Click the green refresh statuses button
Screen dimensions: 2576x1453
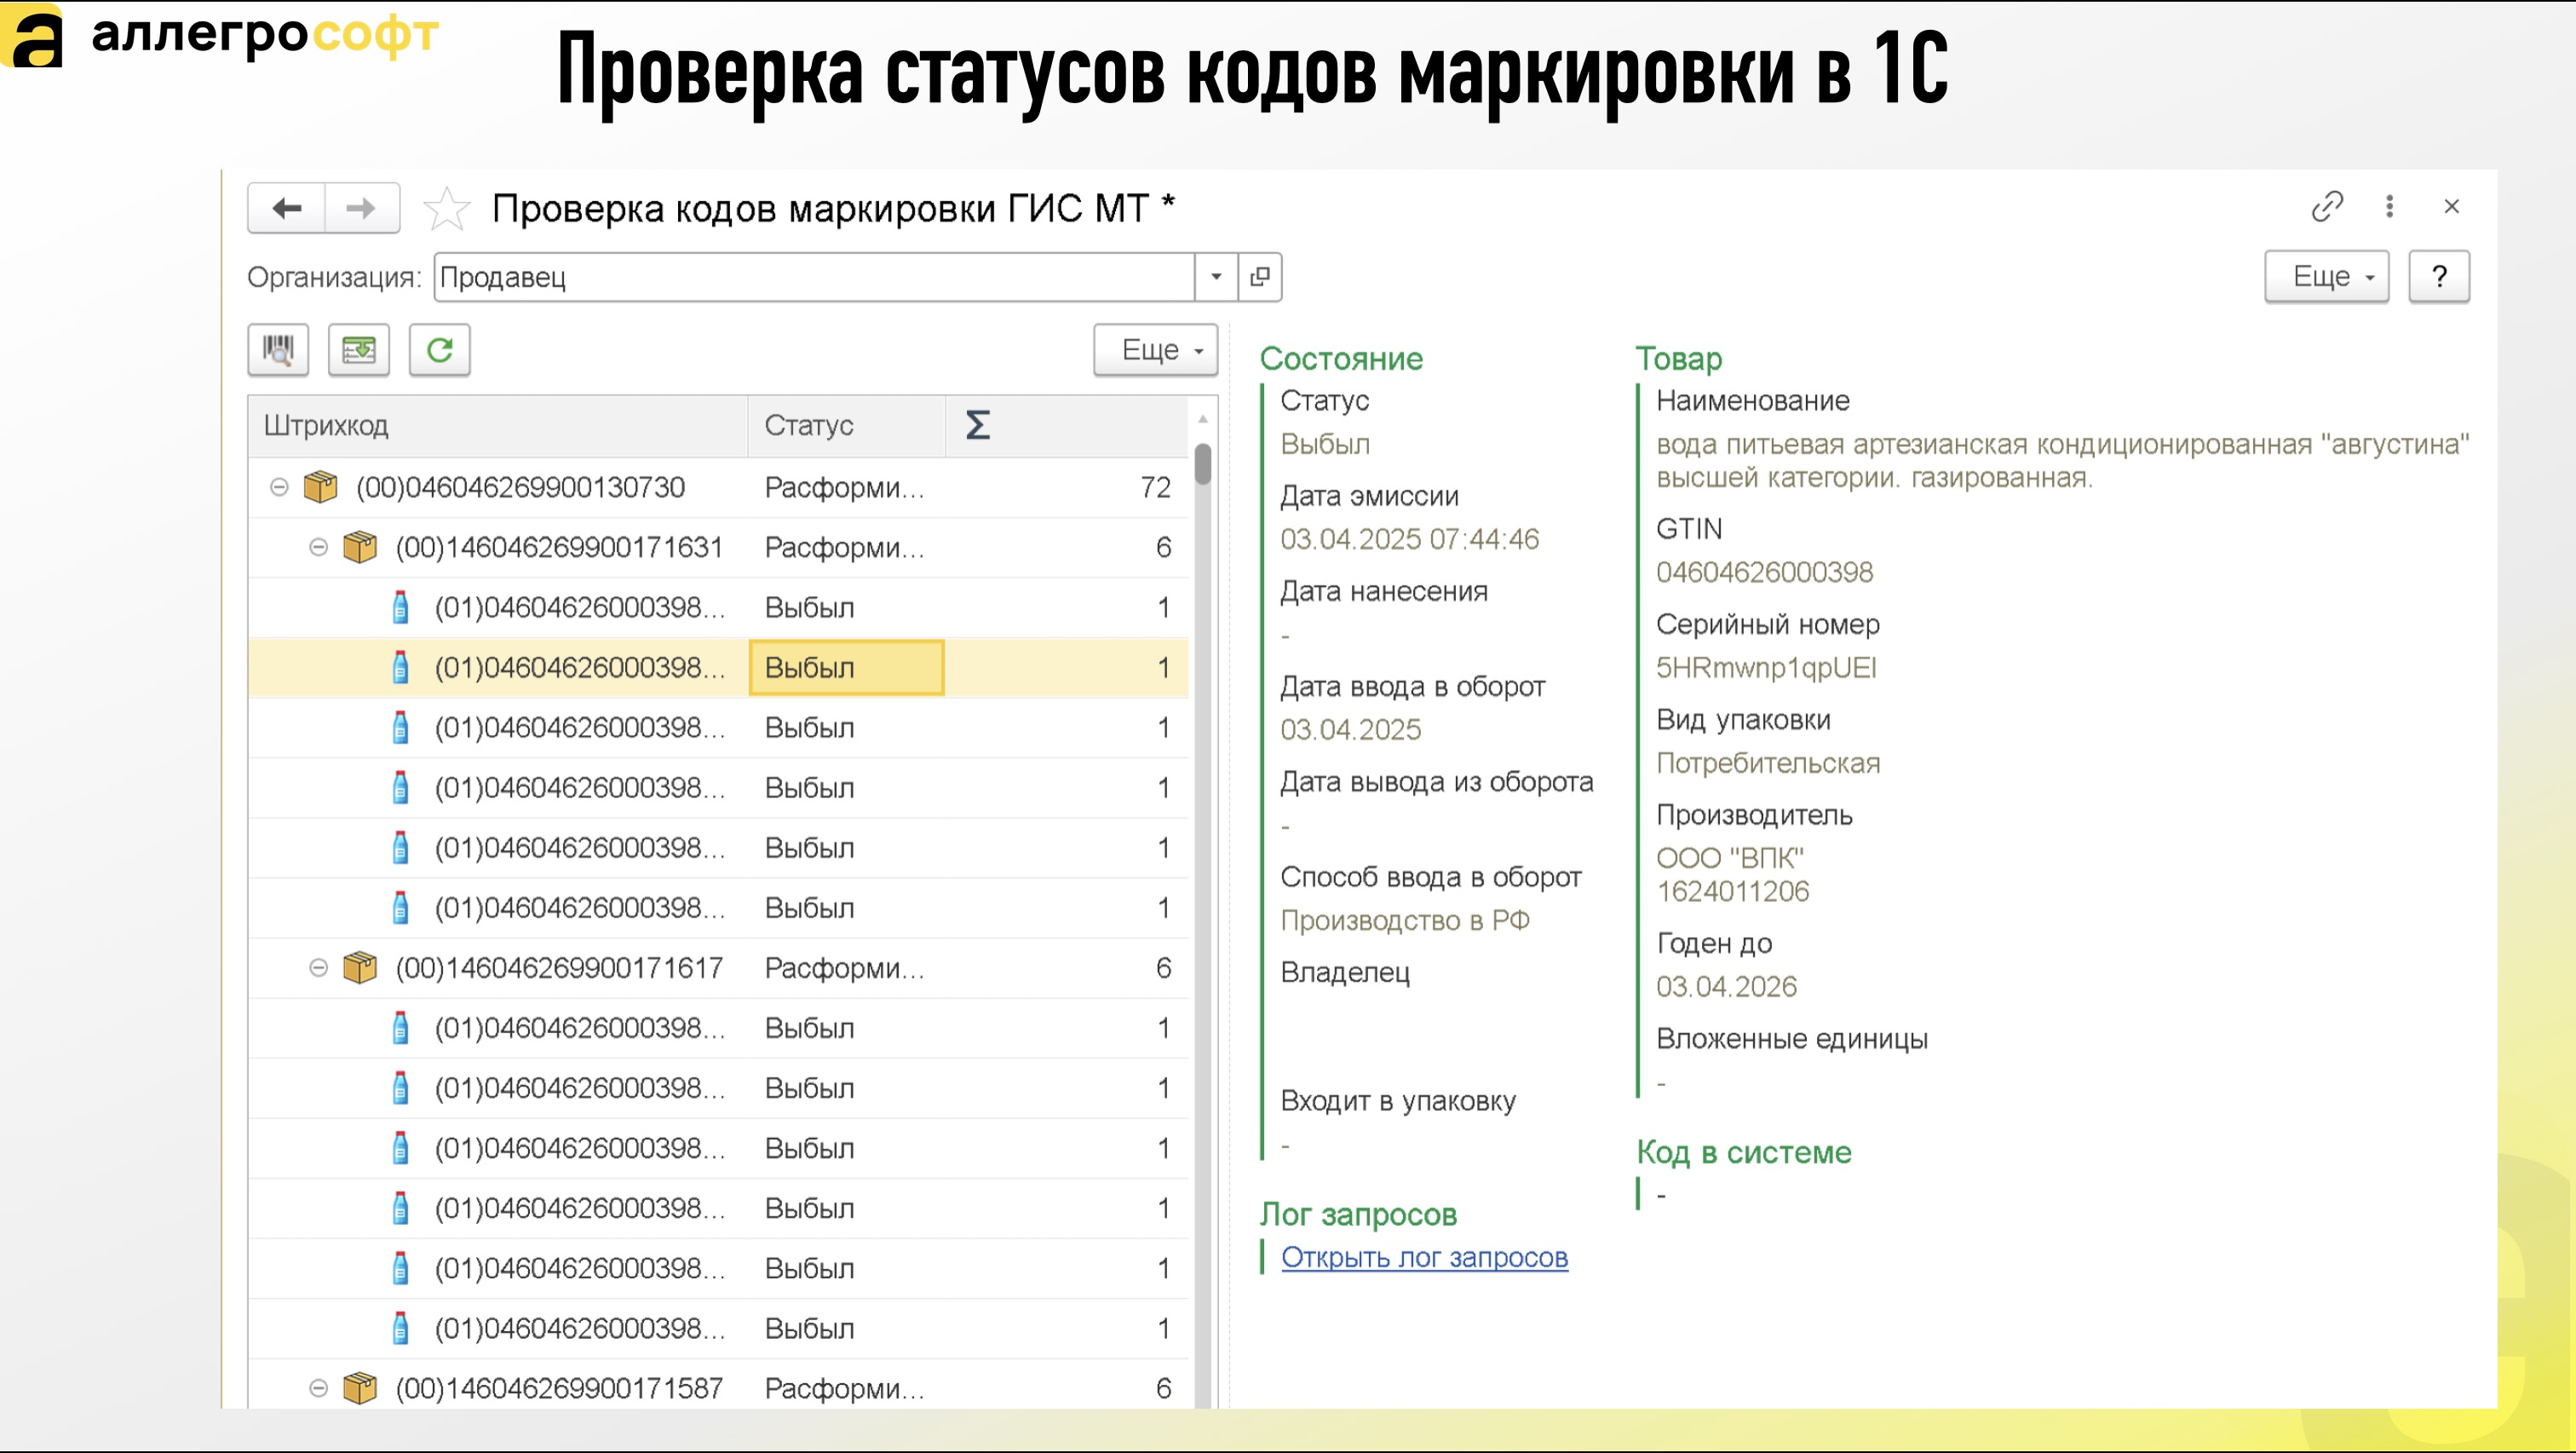440,350
